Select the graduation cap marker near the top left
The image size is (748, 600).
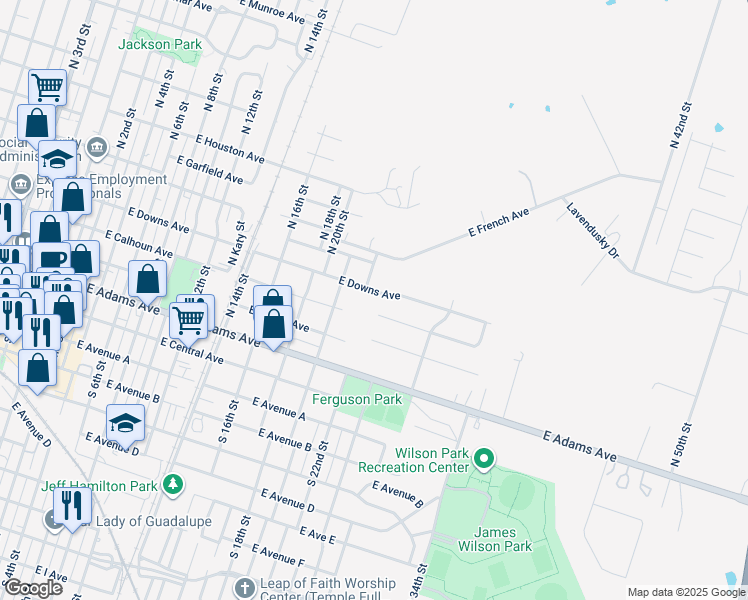pos(58,159)
